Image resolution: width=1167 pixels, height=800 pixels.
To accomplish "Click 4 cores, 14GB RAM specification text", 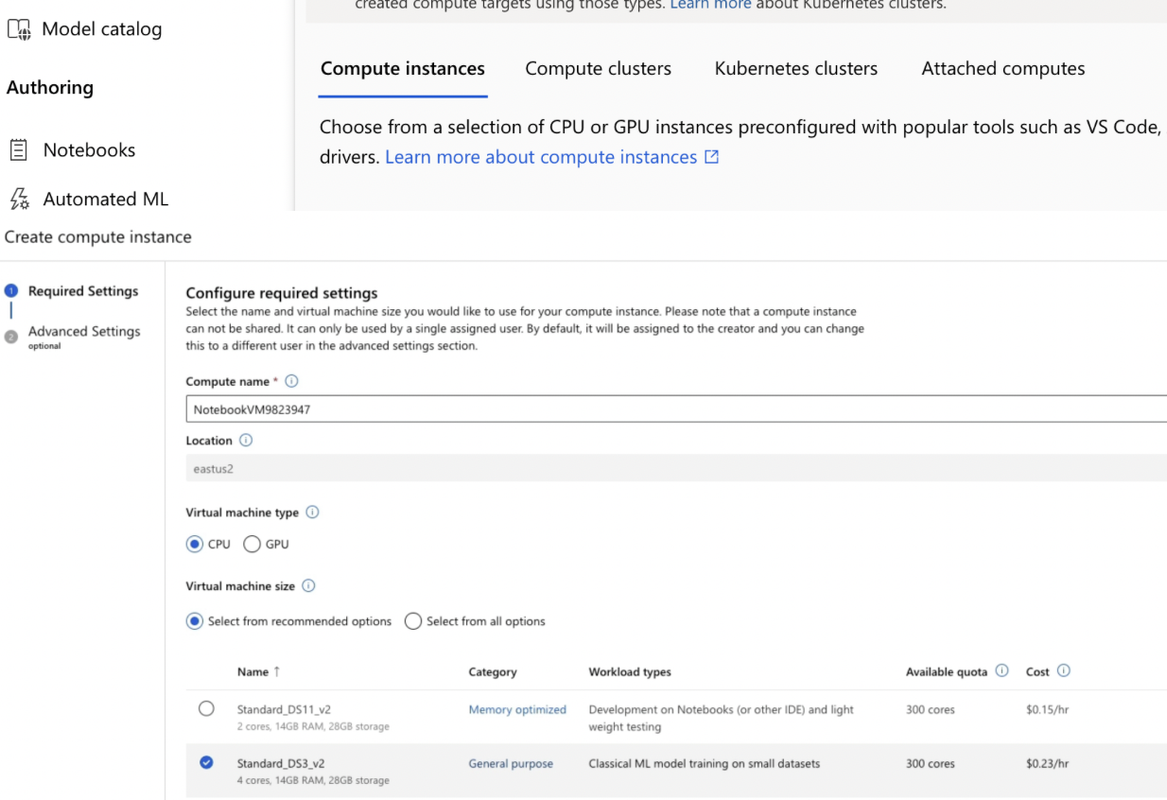I will point(313,780).
